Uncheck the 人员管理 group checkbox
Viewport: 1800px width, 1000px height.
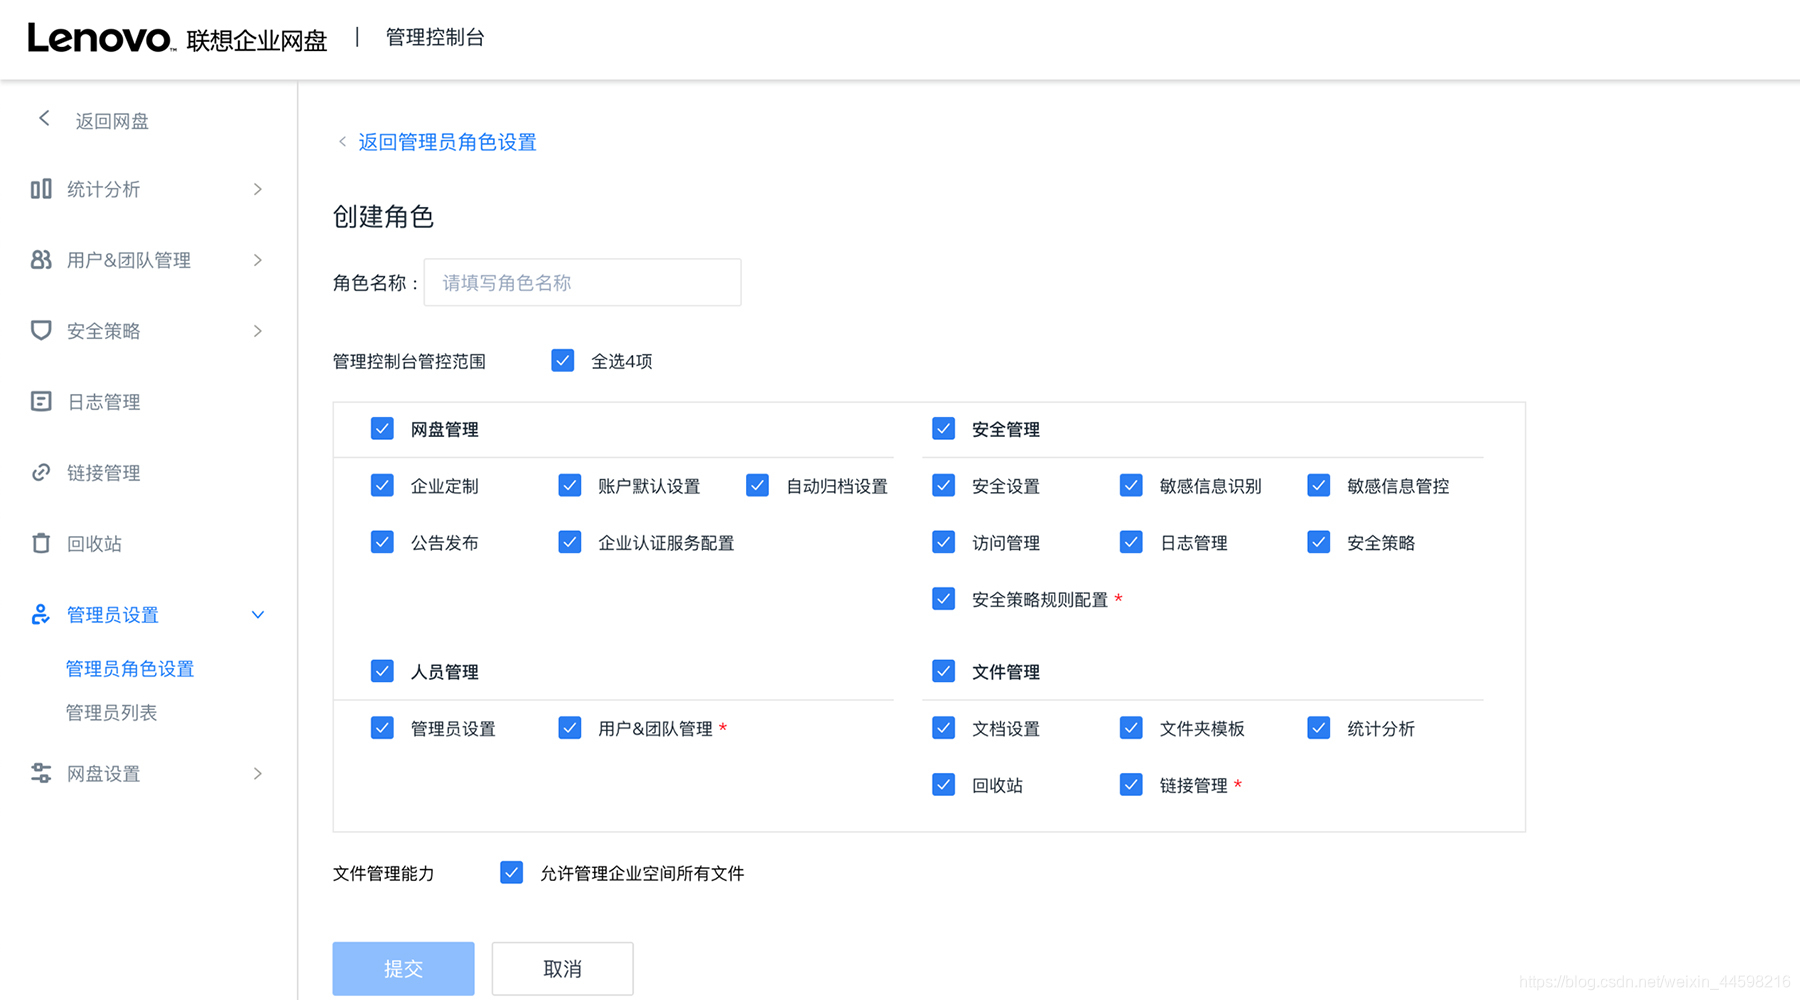tap(382, 671)
